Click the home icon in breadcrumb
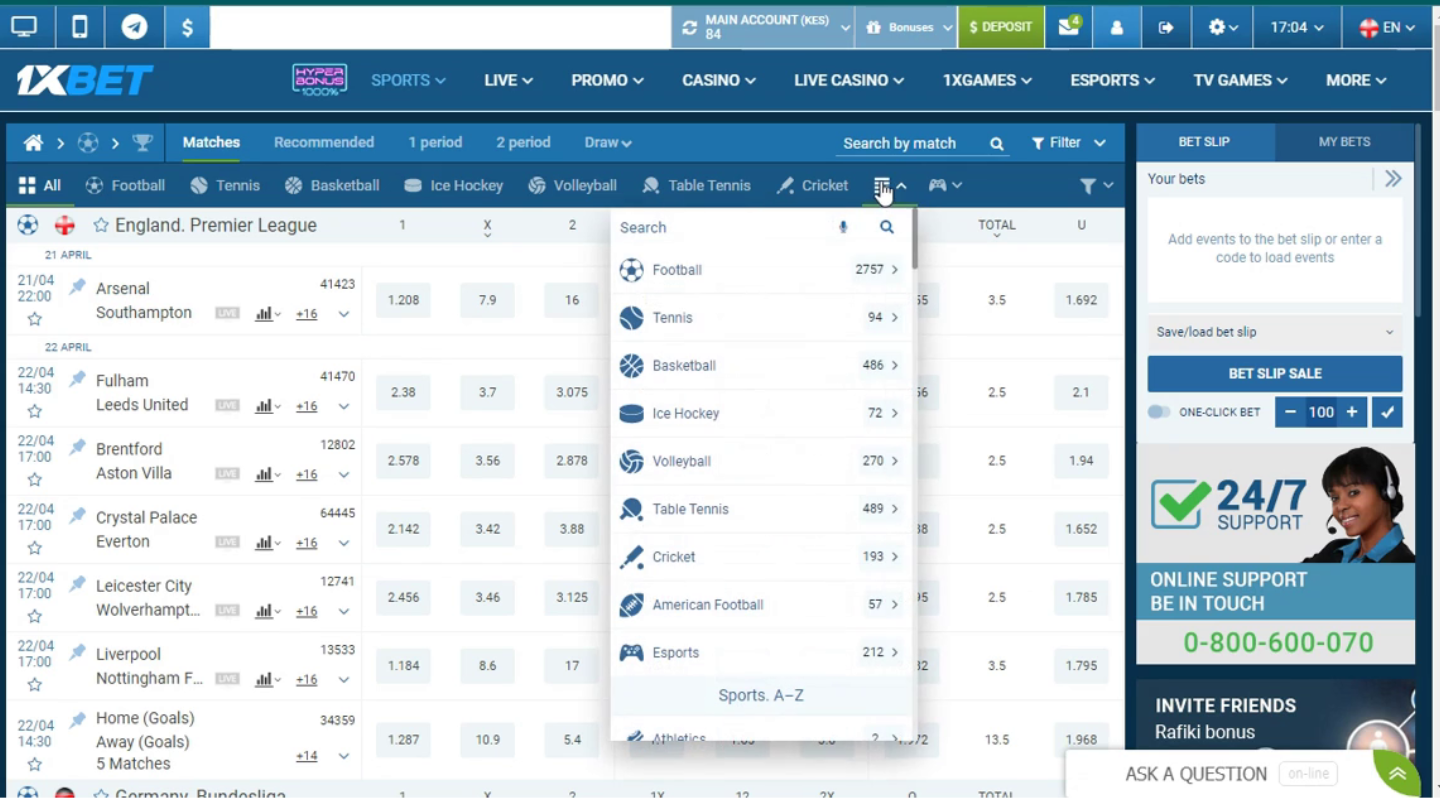Image resolution: width=1440 pixels, height=810 pixels. [x=33, y=143]
